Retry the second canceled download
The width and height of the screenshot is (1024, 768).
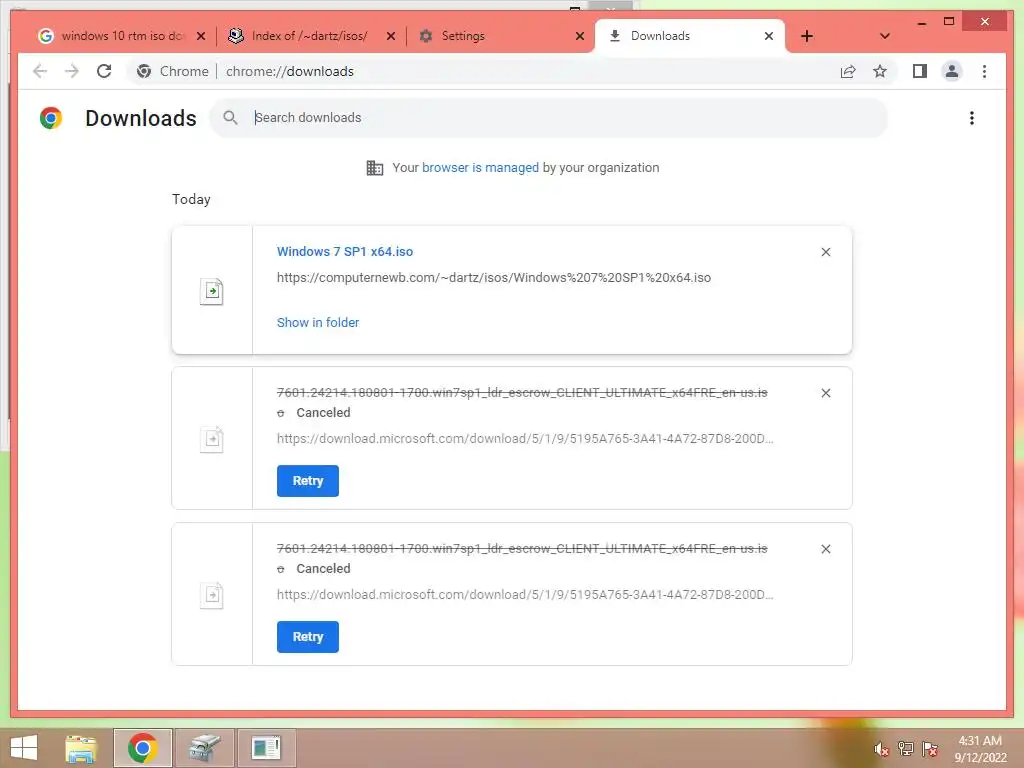(x=308, y=637)
